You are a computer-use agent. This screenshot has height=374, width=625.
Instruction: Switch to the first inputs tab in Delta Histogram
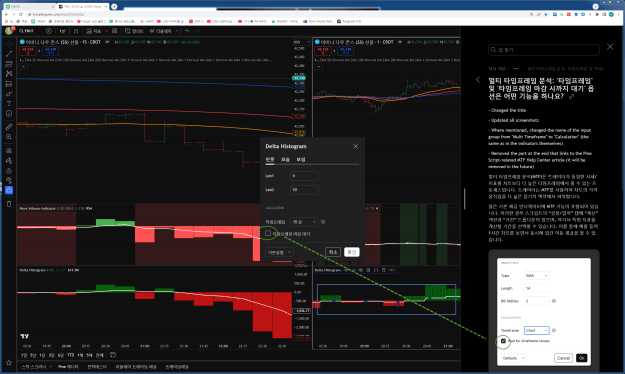pos(270,159)
